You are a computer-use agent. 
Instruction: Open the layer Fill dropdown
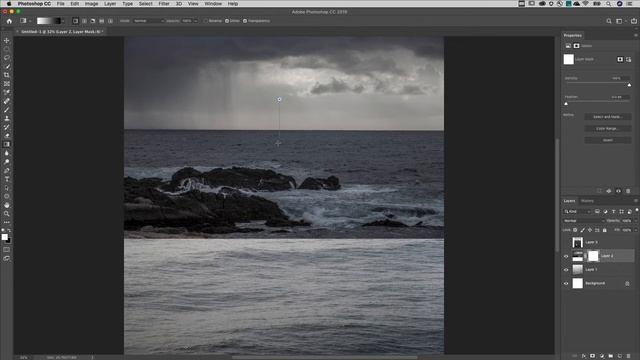(x=636, y=230)
